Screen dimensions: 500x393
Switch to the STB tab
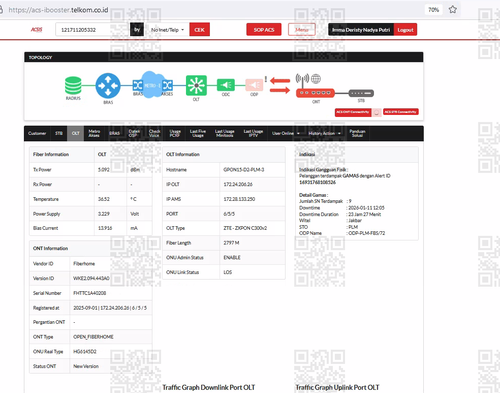(59, 133)
